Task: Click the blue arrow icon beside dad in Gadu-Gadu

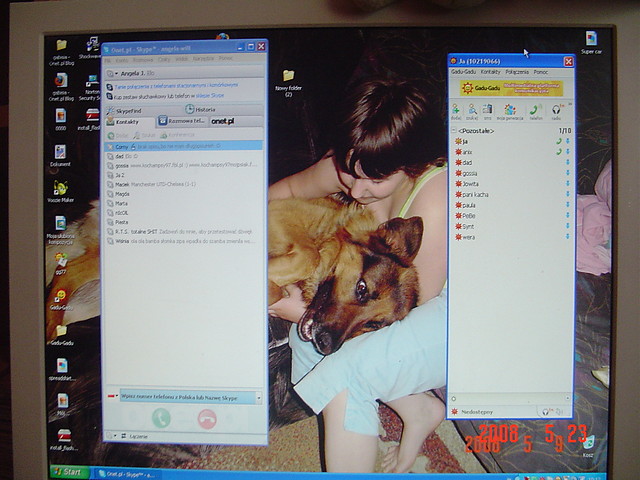Action: click(567, 162)
